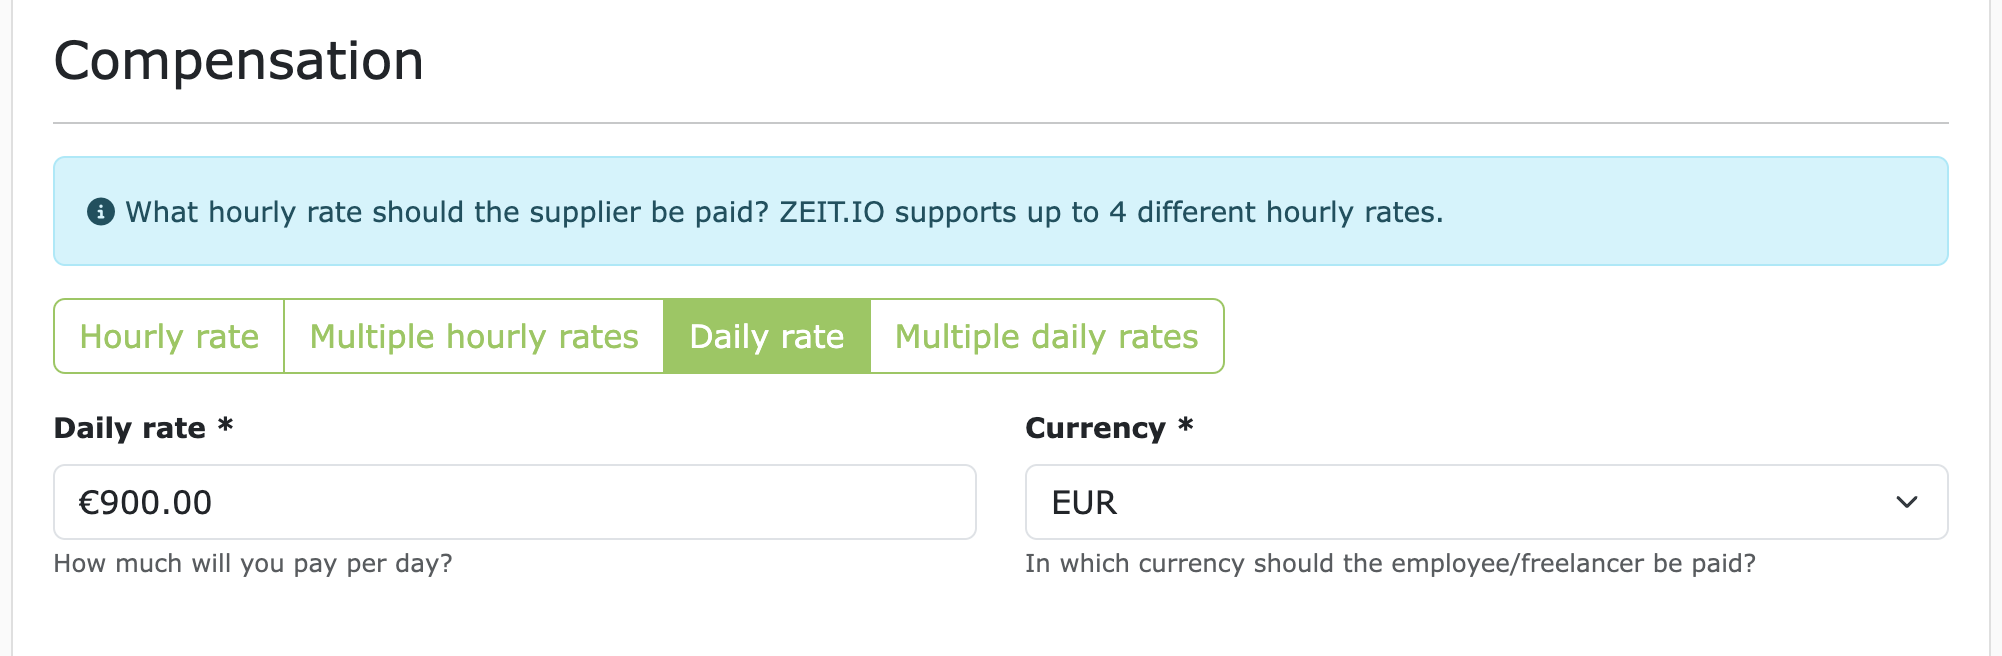The height and width of the screenshot is (656, 2002).
Task: Click the Currency field label
Action: click(x=1100, y=427)
